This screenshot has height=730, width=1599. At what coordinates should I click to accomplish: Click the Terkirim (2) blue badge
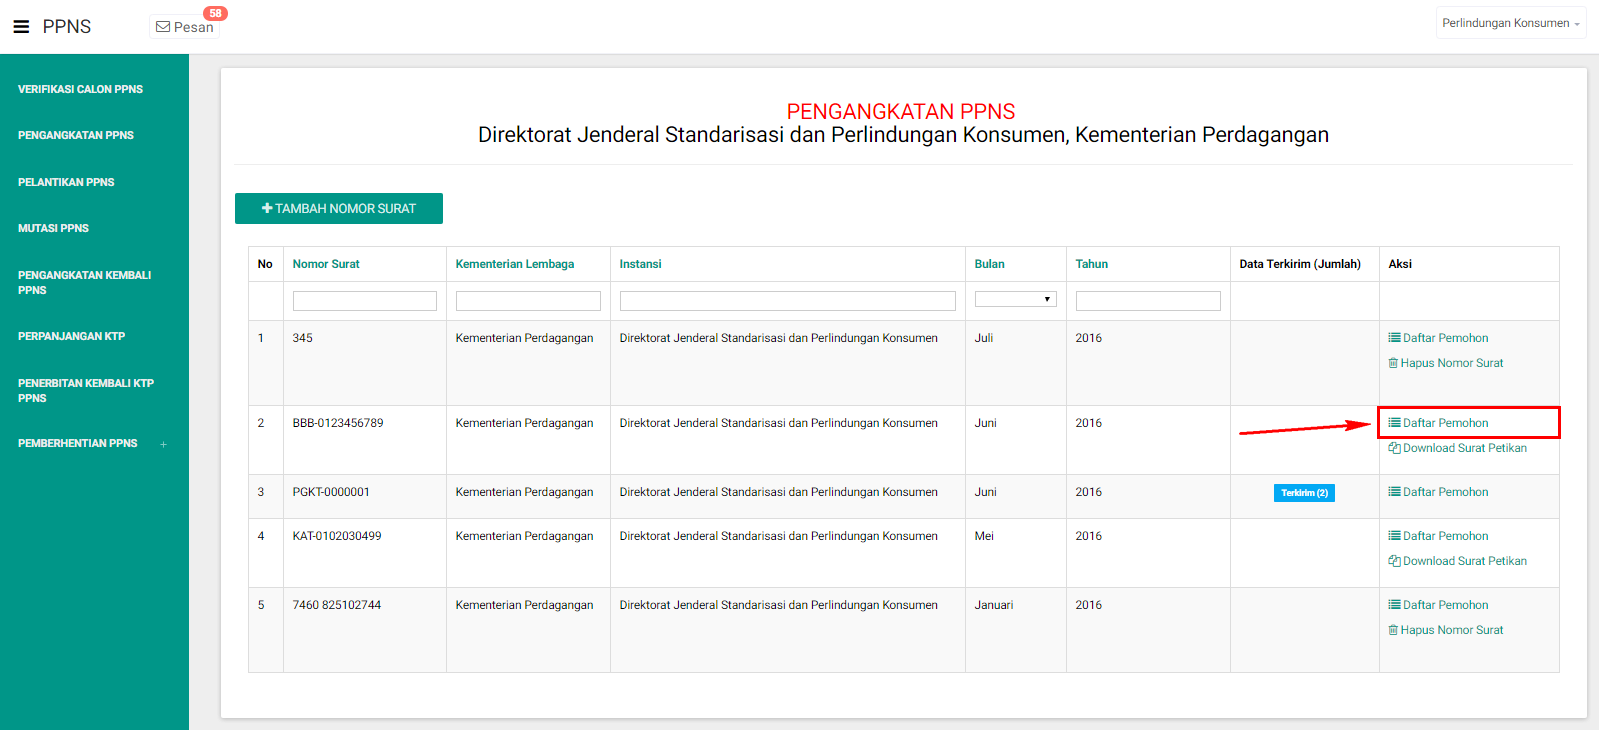pos(1304,493)
